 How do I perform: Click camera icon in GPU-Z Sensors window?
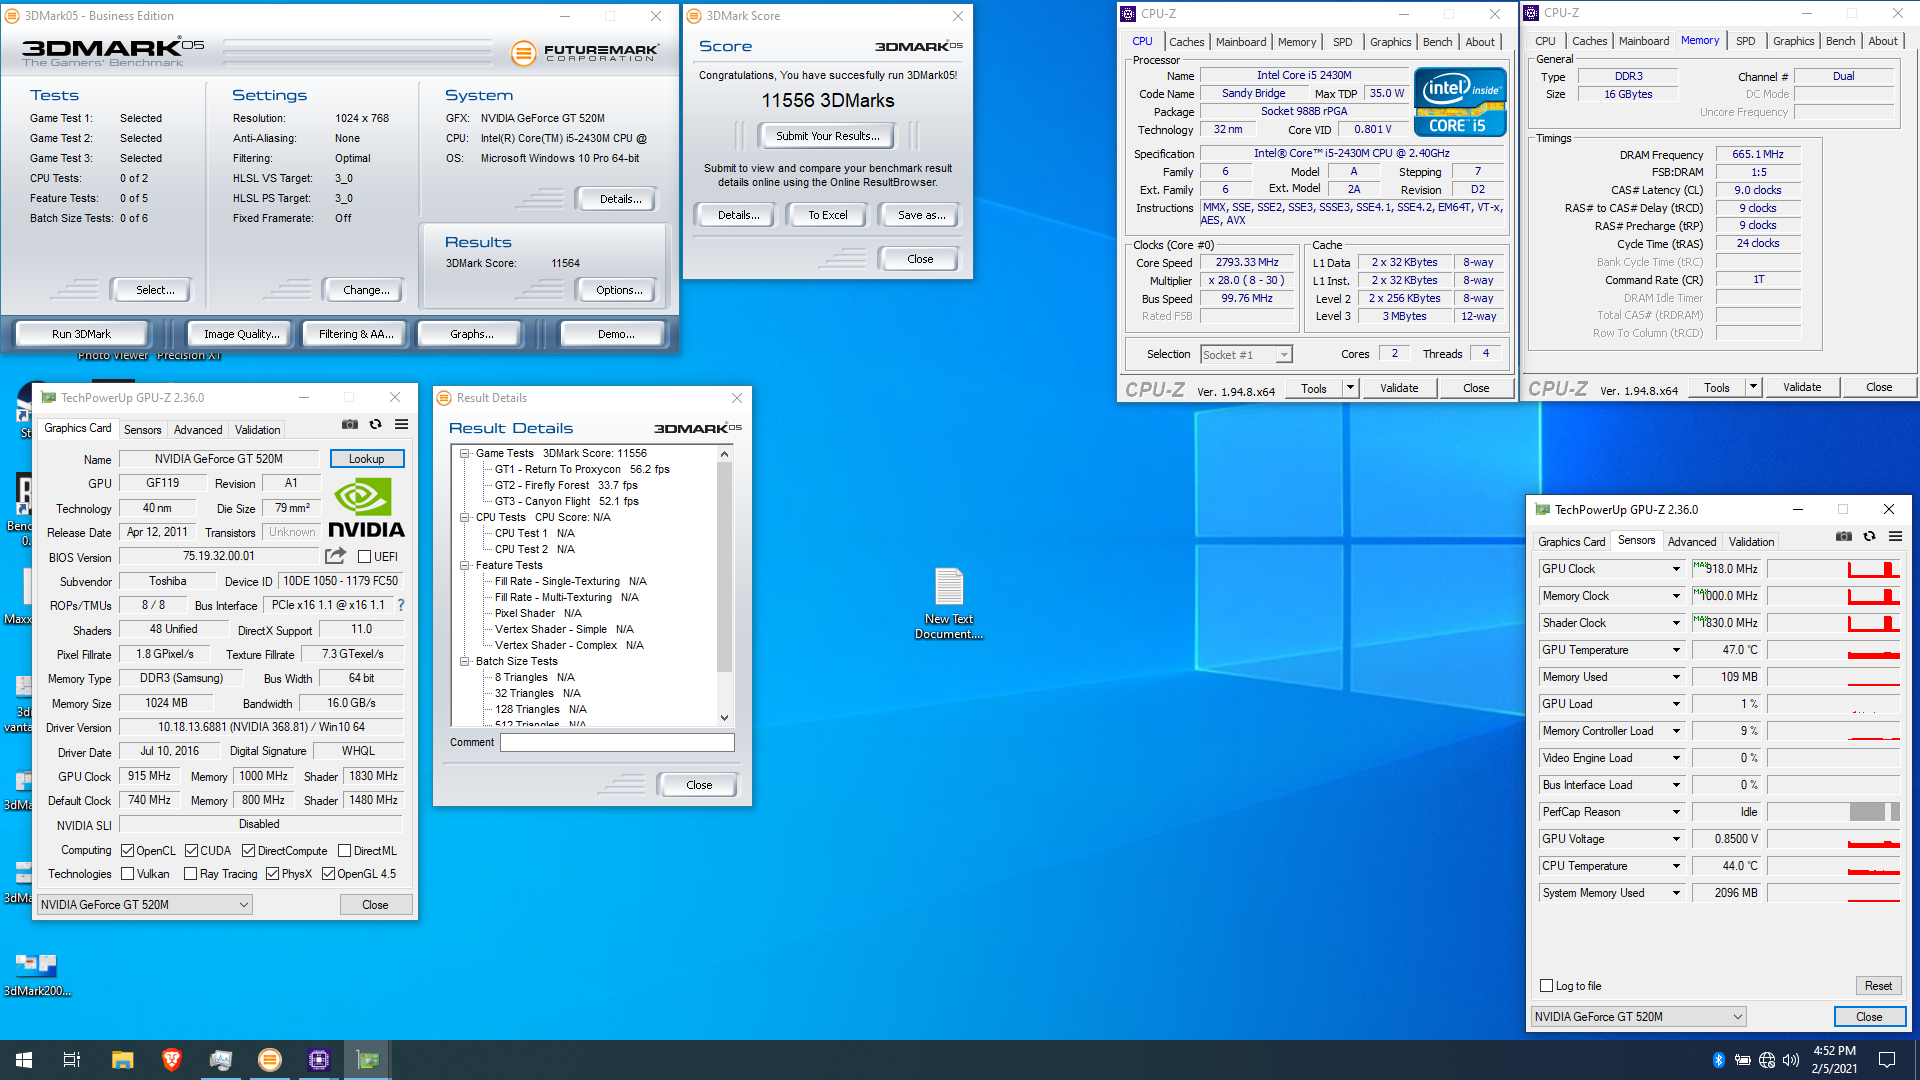(x=1844, y=537)
